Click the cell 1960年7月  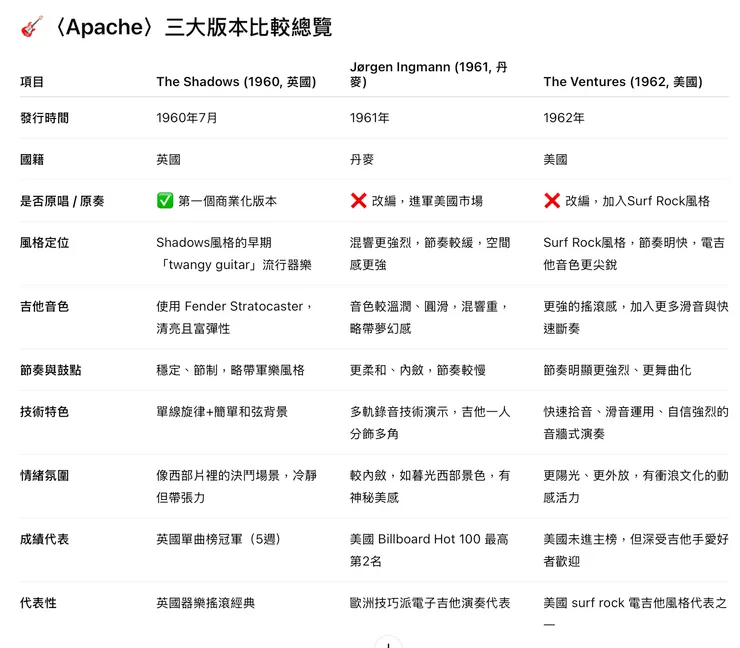pyautogui.click(x=187, y=118)
